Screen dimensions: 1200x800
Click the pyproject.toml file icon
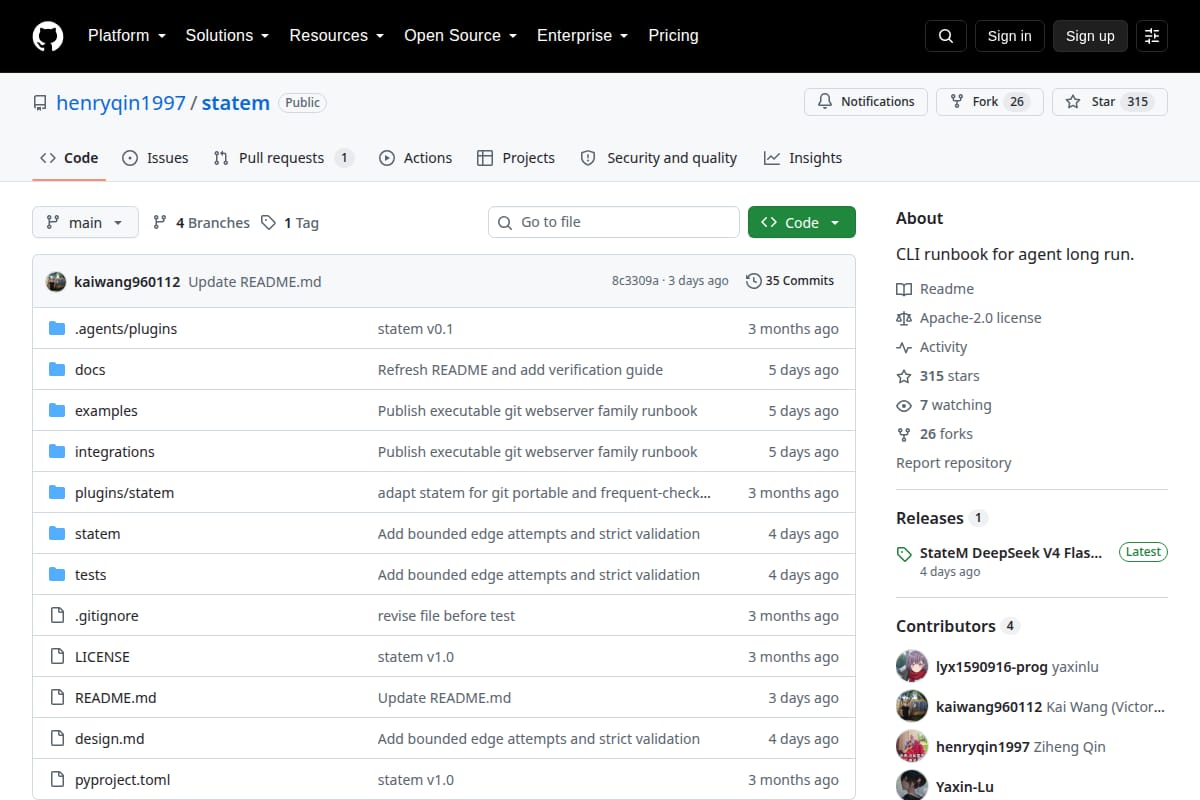click(57, 780)
